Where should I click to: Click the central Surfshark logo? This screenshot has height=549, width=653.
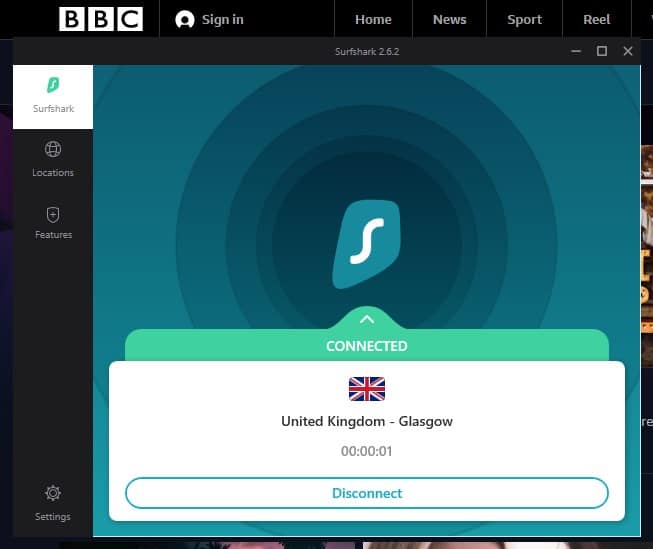(x=366, y=244)
